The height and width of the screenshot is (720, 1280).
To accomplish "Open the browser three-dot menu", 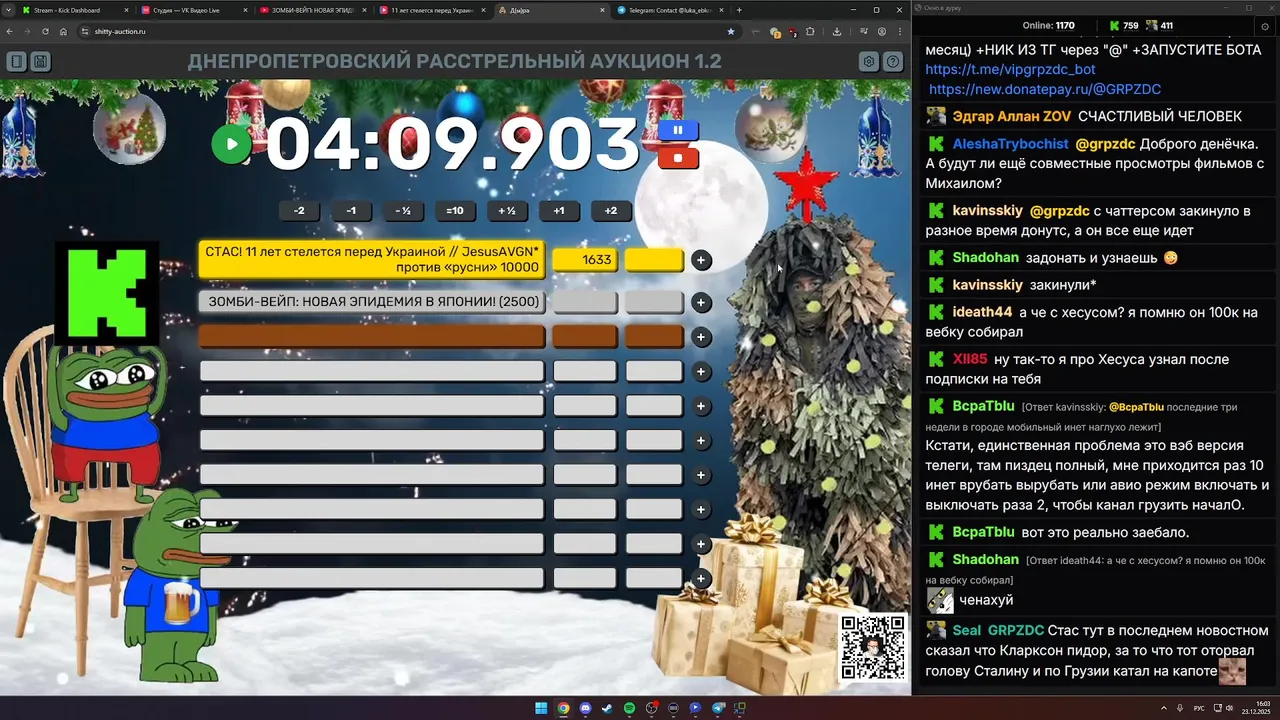I will [x=899, y=31].
